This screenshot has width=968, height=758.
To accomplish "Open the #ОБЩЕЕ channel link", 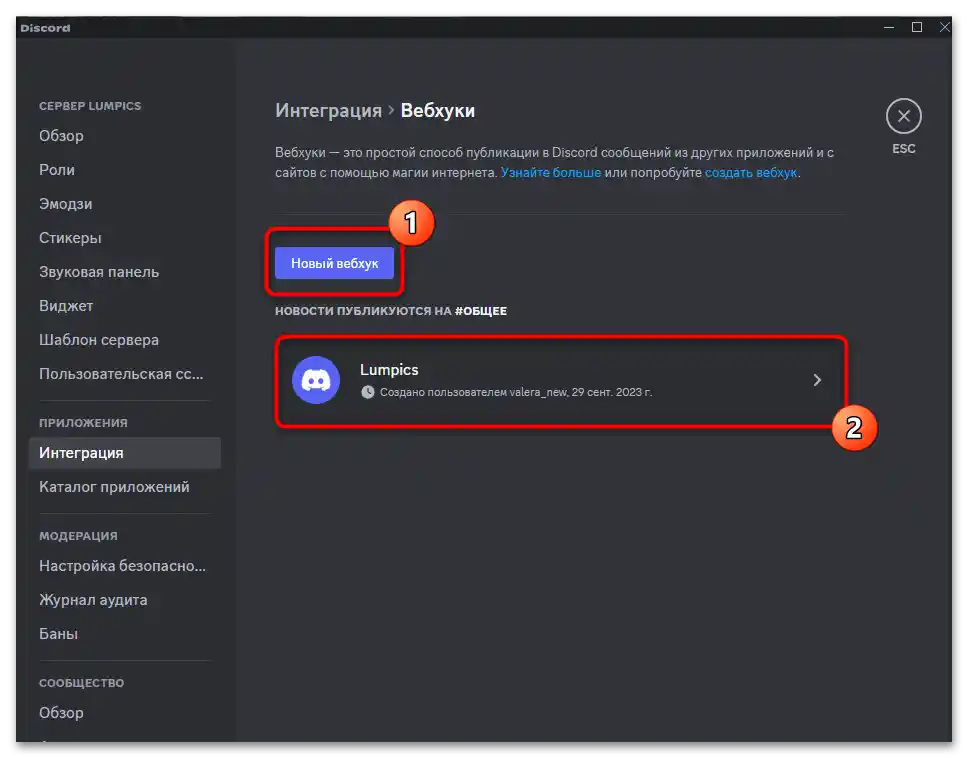I will (482, 310).
